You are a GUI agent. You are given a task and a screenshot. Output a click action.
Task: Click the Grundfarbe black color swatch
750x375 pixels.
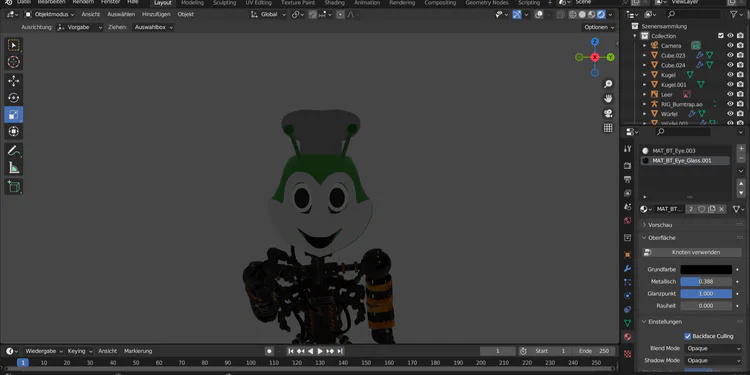(x=706, y=269)
